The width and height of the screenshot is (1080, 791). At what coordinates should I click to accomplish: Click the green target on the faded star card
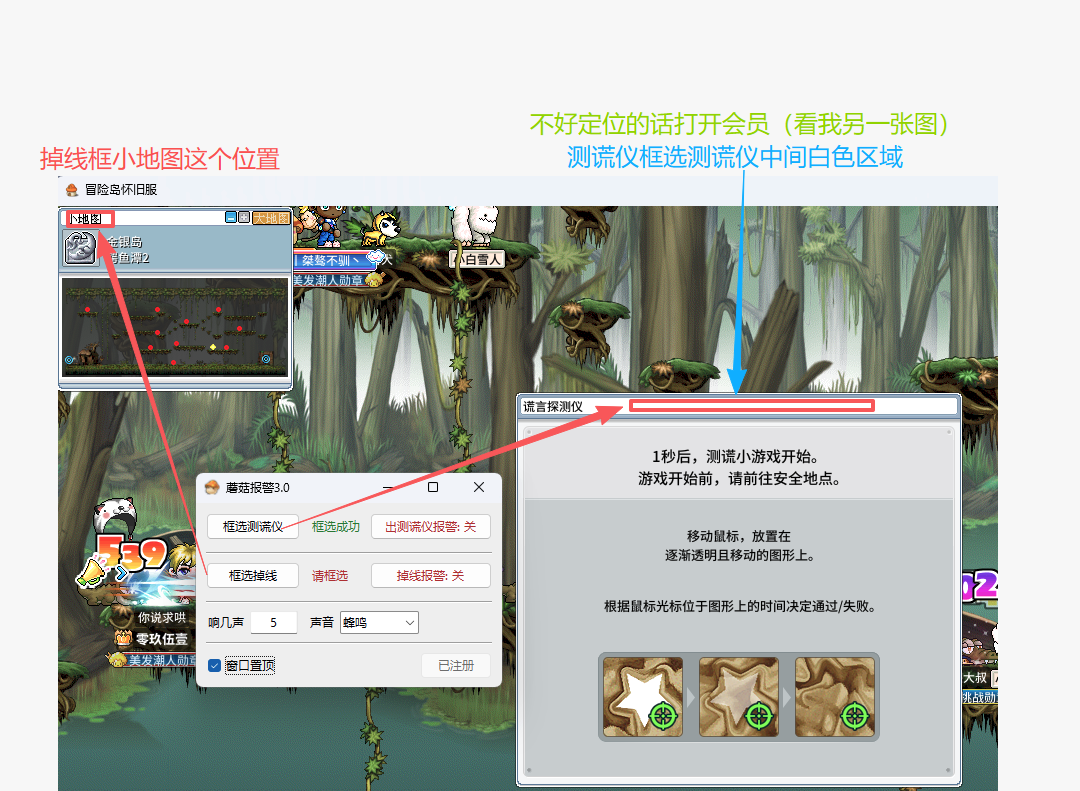(x=759, y=716)
